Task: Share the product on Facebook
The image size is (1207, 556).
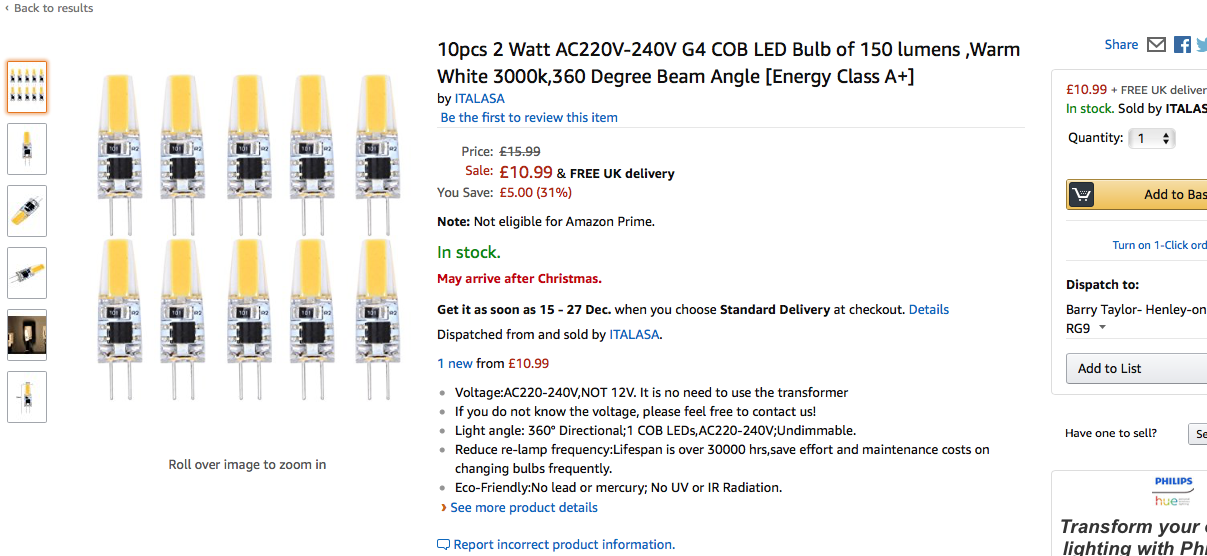Action: [x=1182, y=45]
